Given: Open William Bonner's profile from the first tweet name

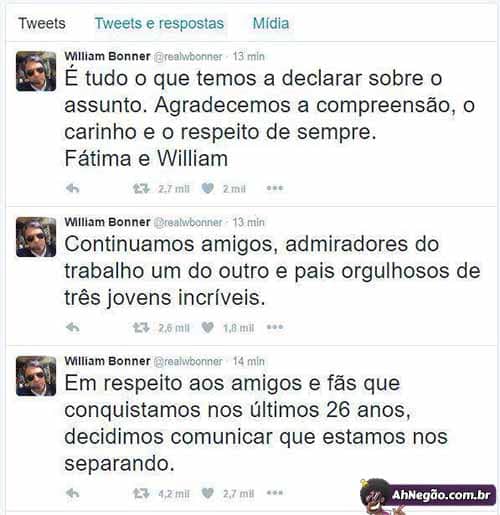Looking at the screenshot, I should click(x=107, y=56).
